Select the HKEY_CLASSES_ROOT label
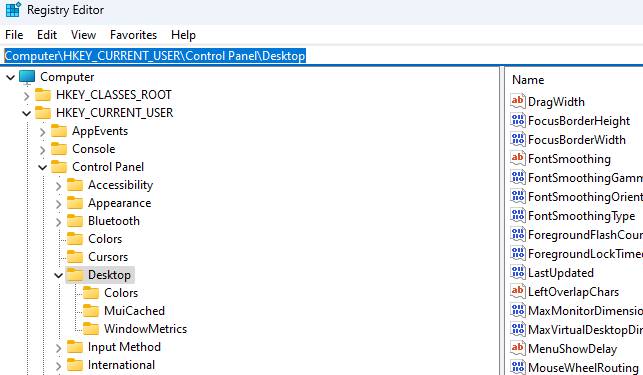This screenshot has height=375, width=643. point(114,95)
